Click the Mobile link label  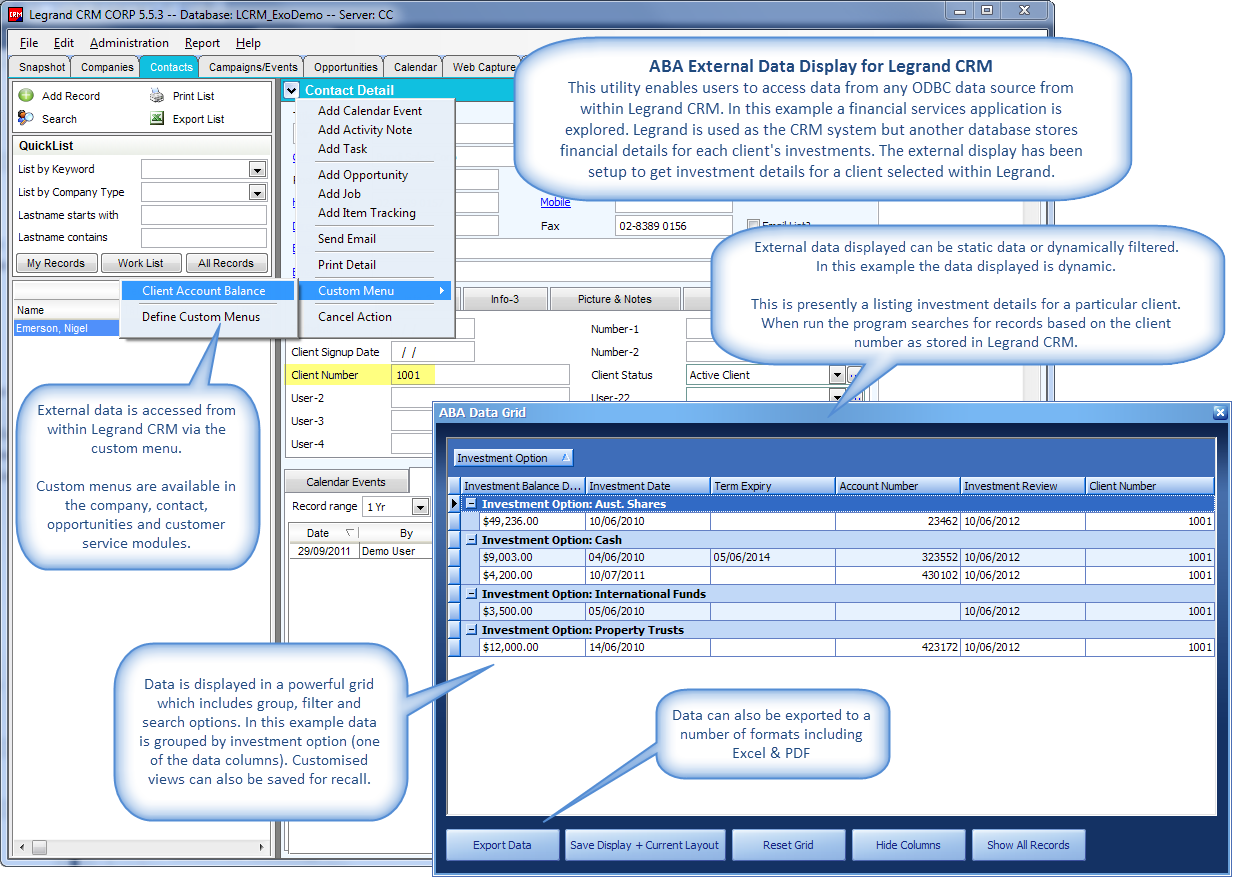pyautogui.click(x=555, y=202)
